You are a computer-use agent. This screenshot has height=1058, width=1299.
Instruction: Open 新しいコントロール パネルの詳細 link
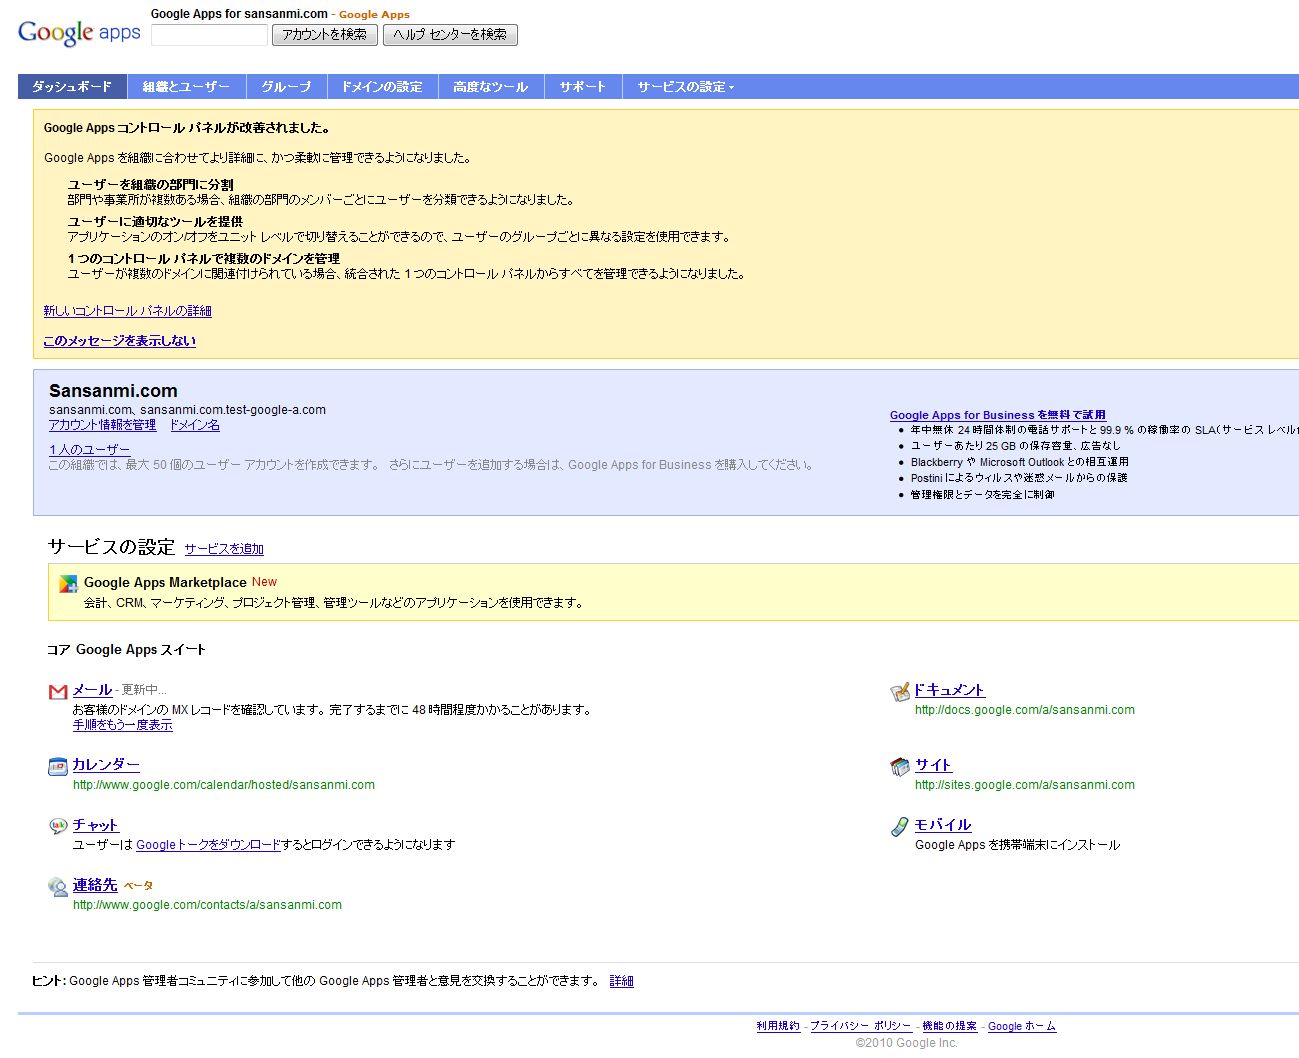coord(127,311)
